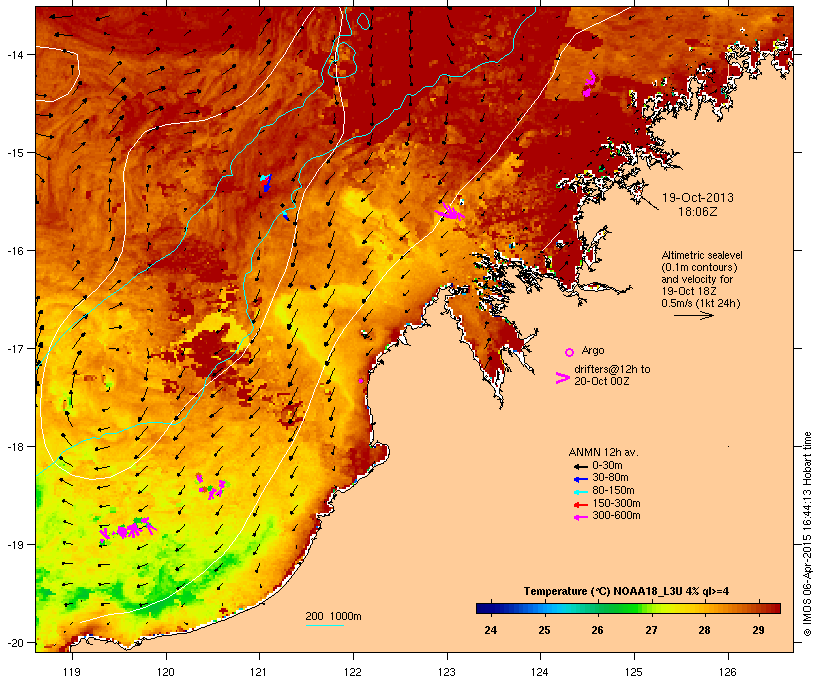Click the Argo legend label
The width and height of the screenshot is (820, 680).
(593, 350)
